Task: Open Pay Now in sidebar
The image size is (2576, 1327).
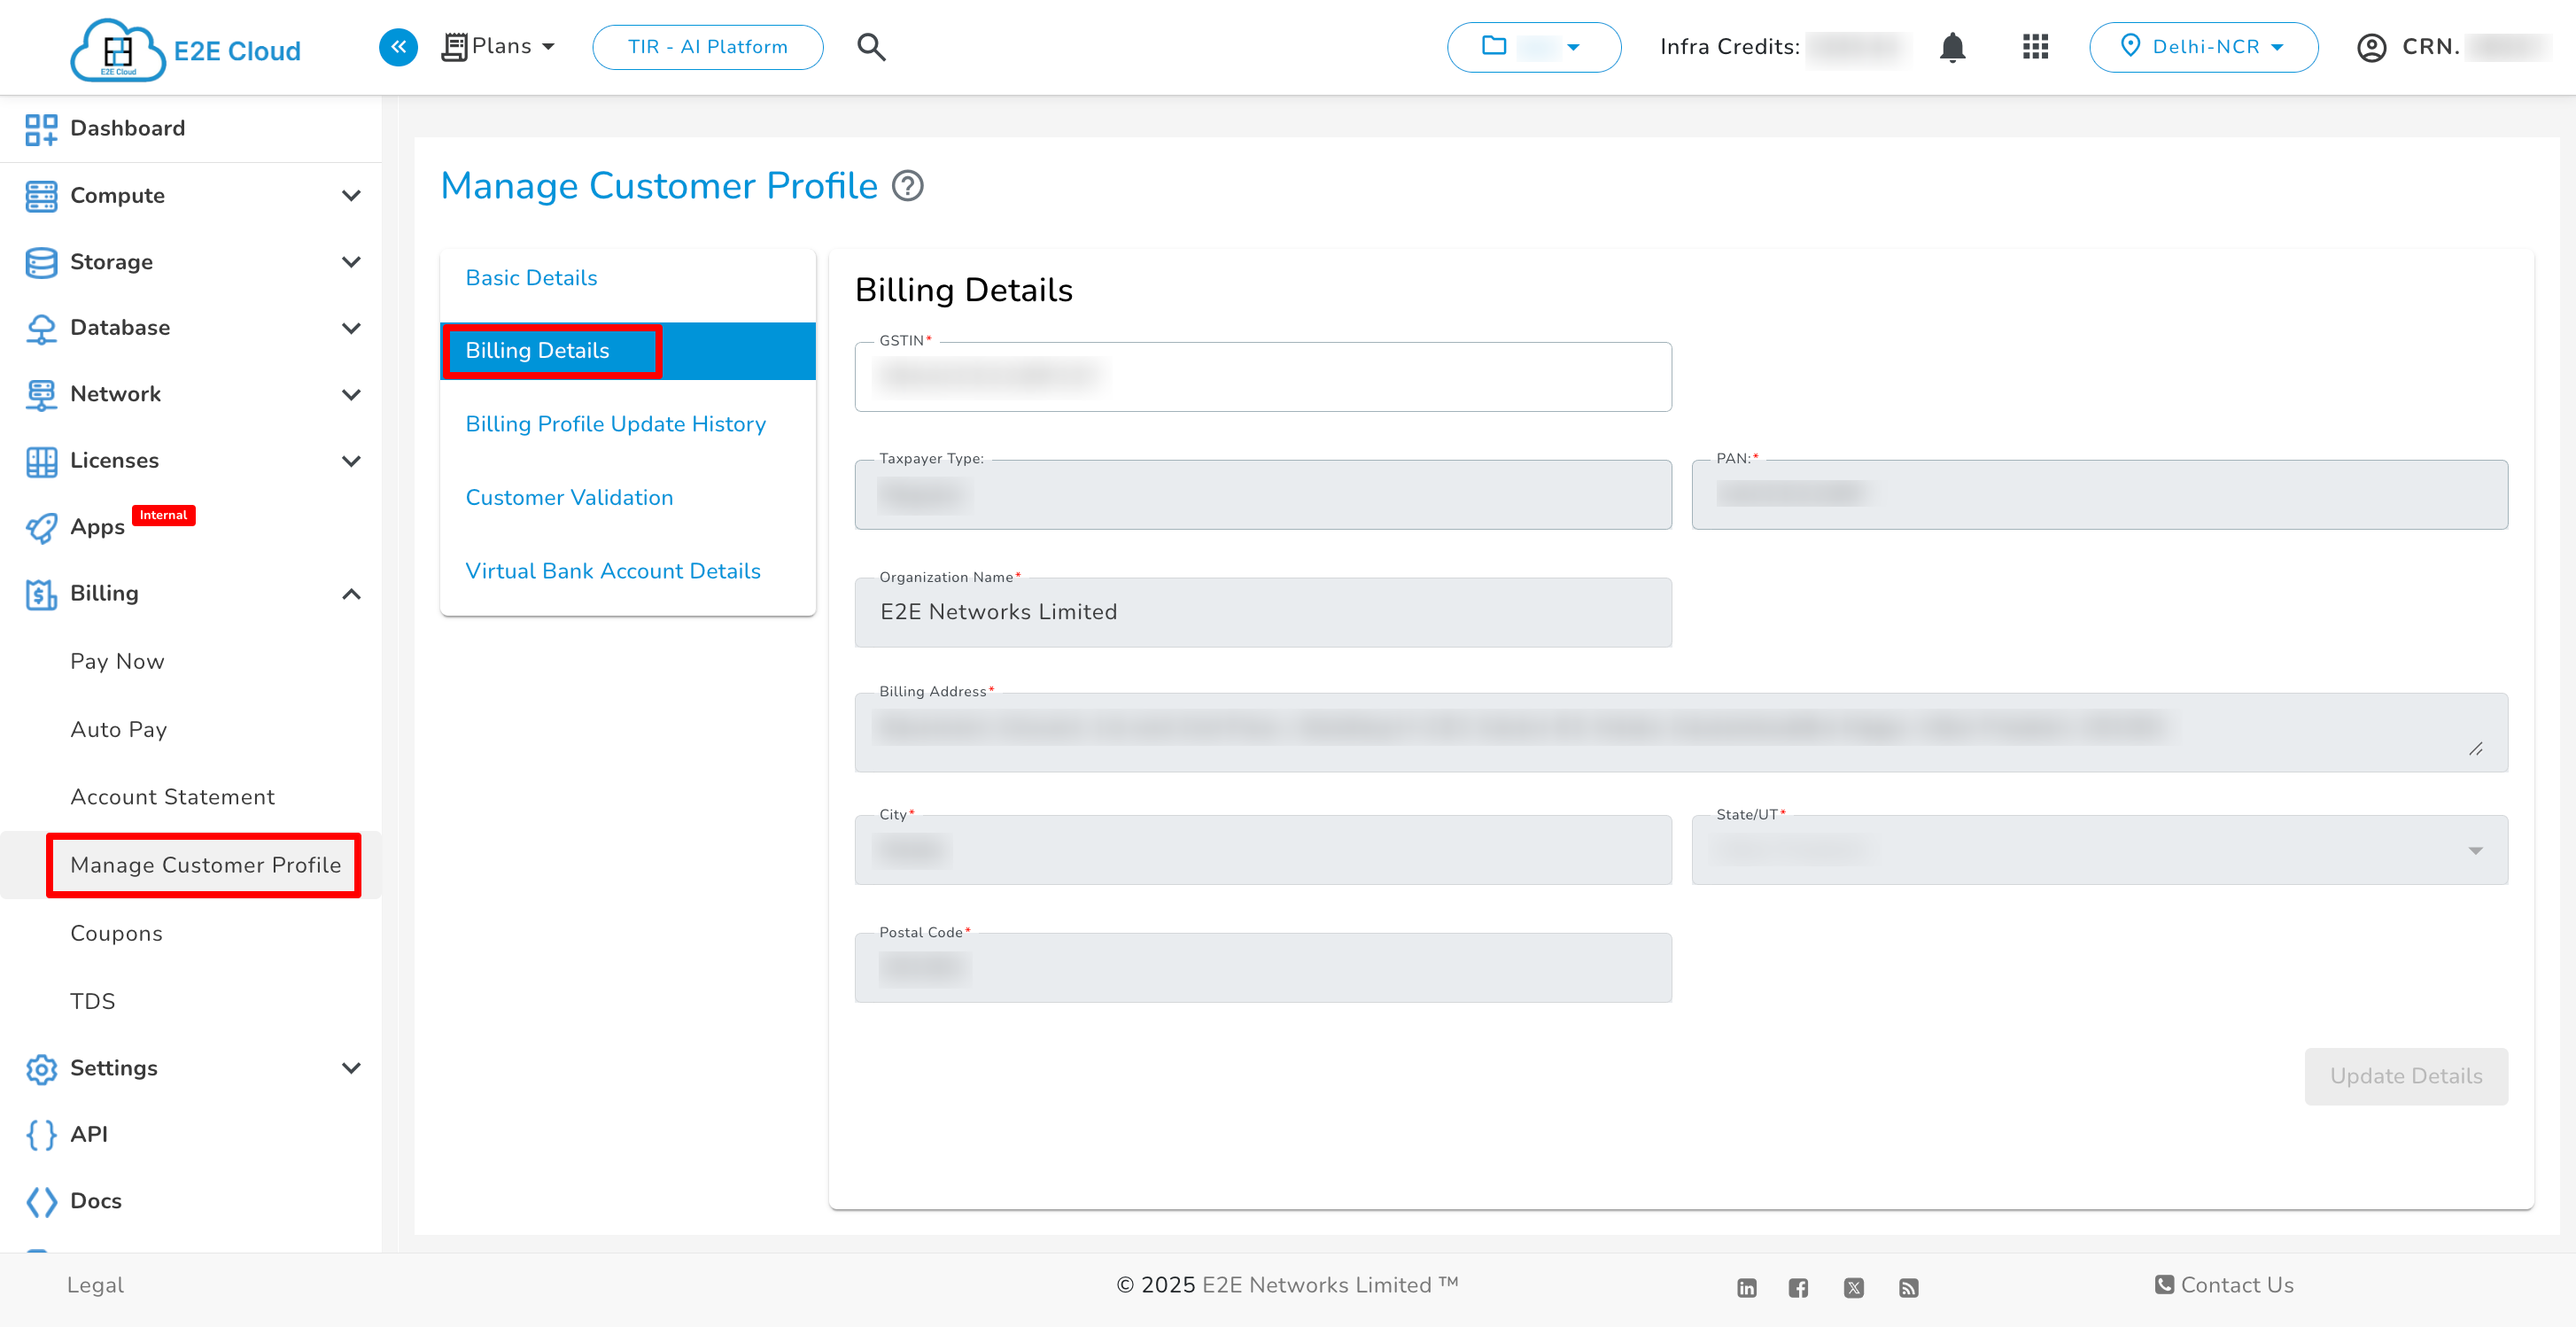Action: click(117, 662)
